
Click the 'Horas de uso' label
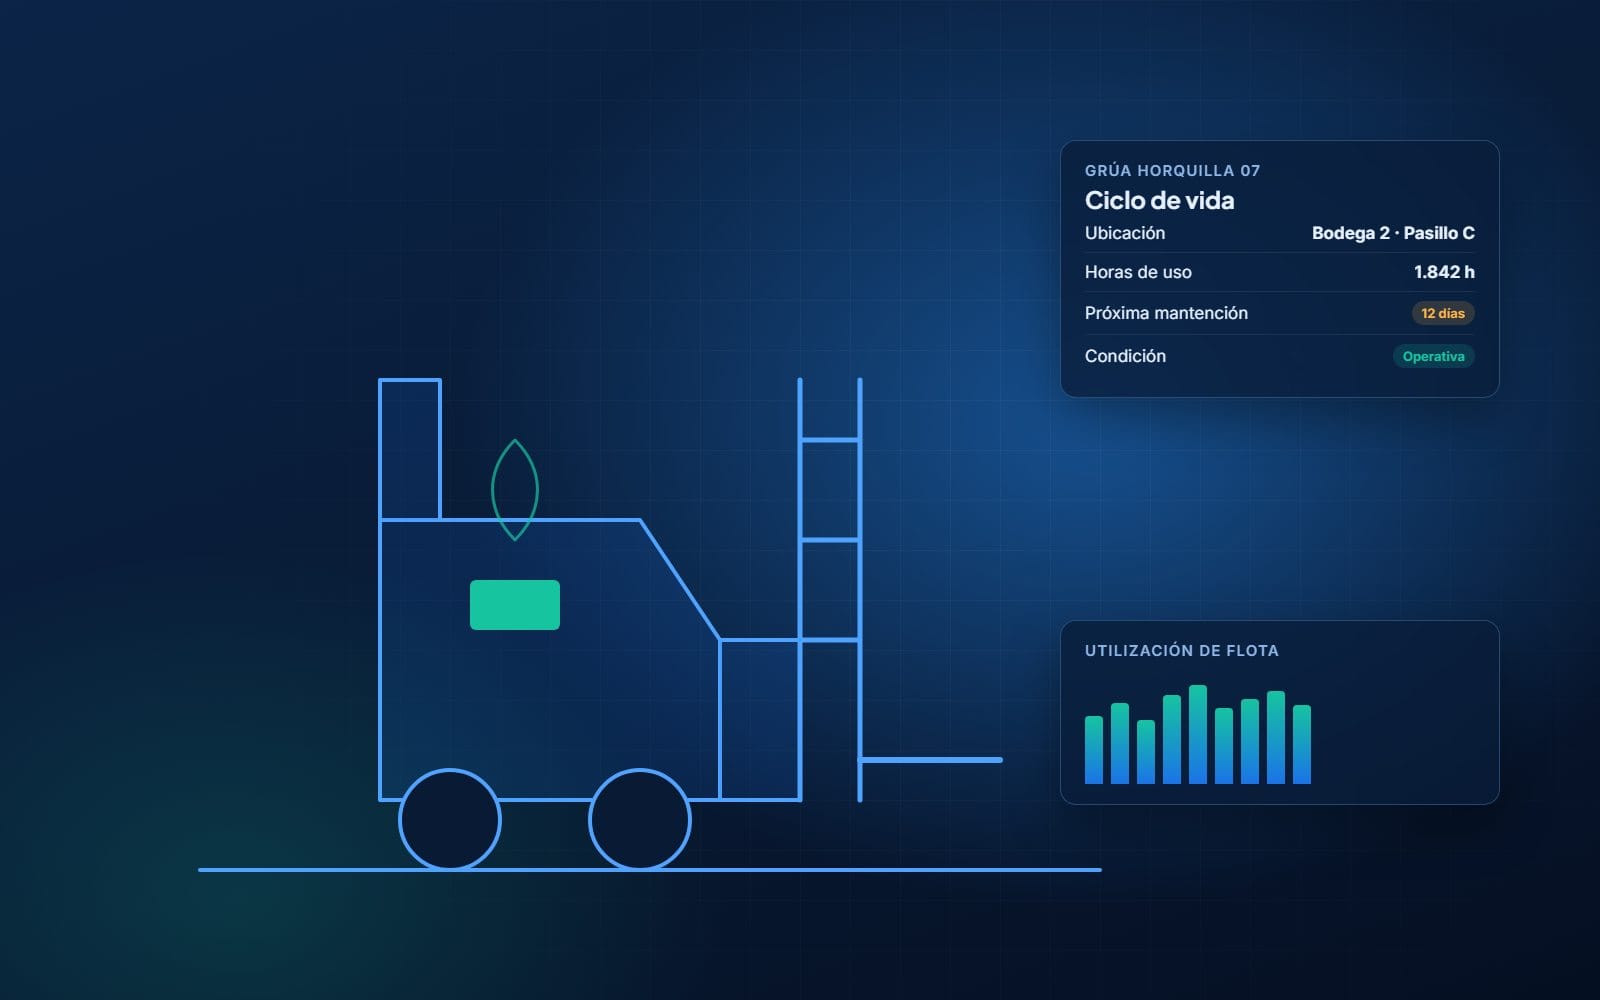(x=1138, y=272)
